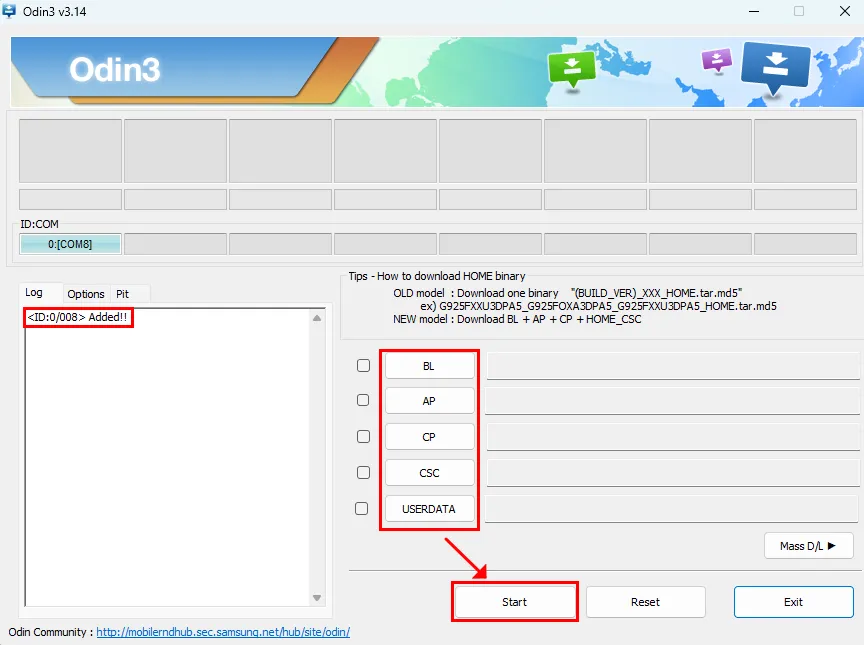This screenshot has height=645, width=864.
Task: Click the green download banner icon
Action: tap(572, 69)
